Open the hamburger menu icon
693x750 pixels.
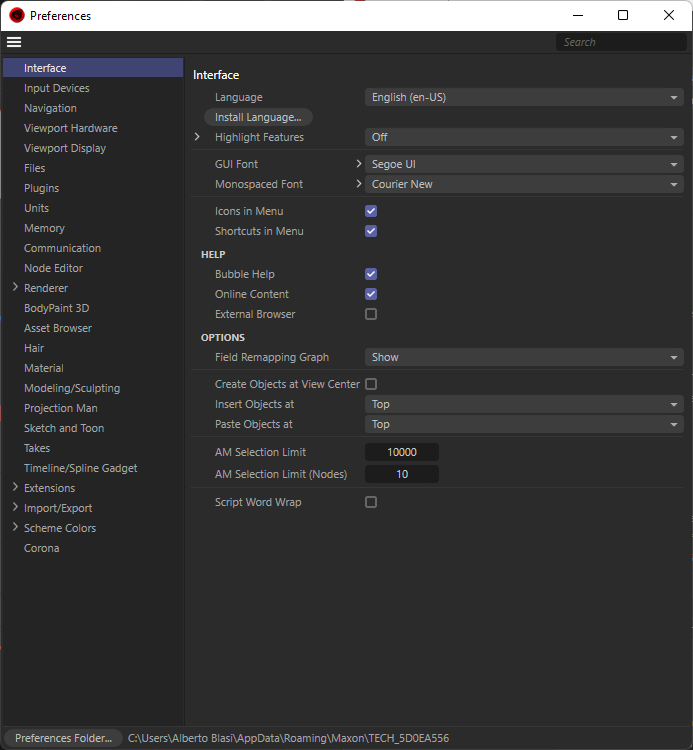pos(14,42)
